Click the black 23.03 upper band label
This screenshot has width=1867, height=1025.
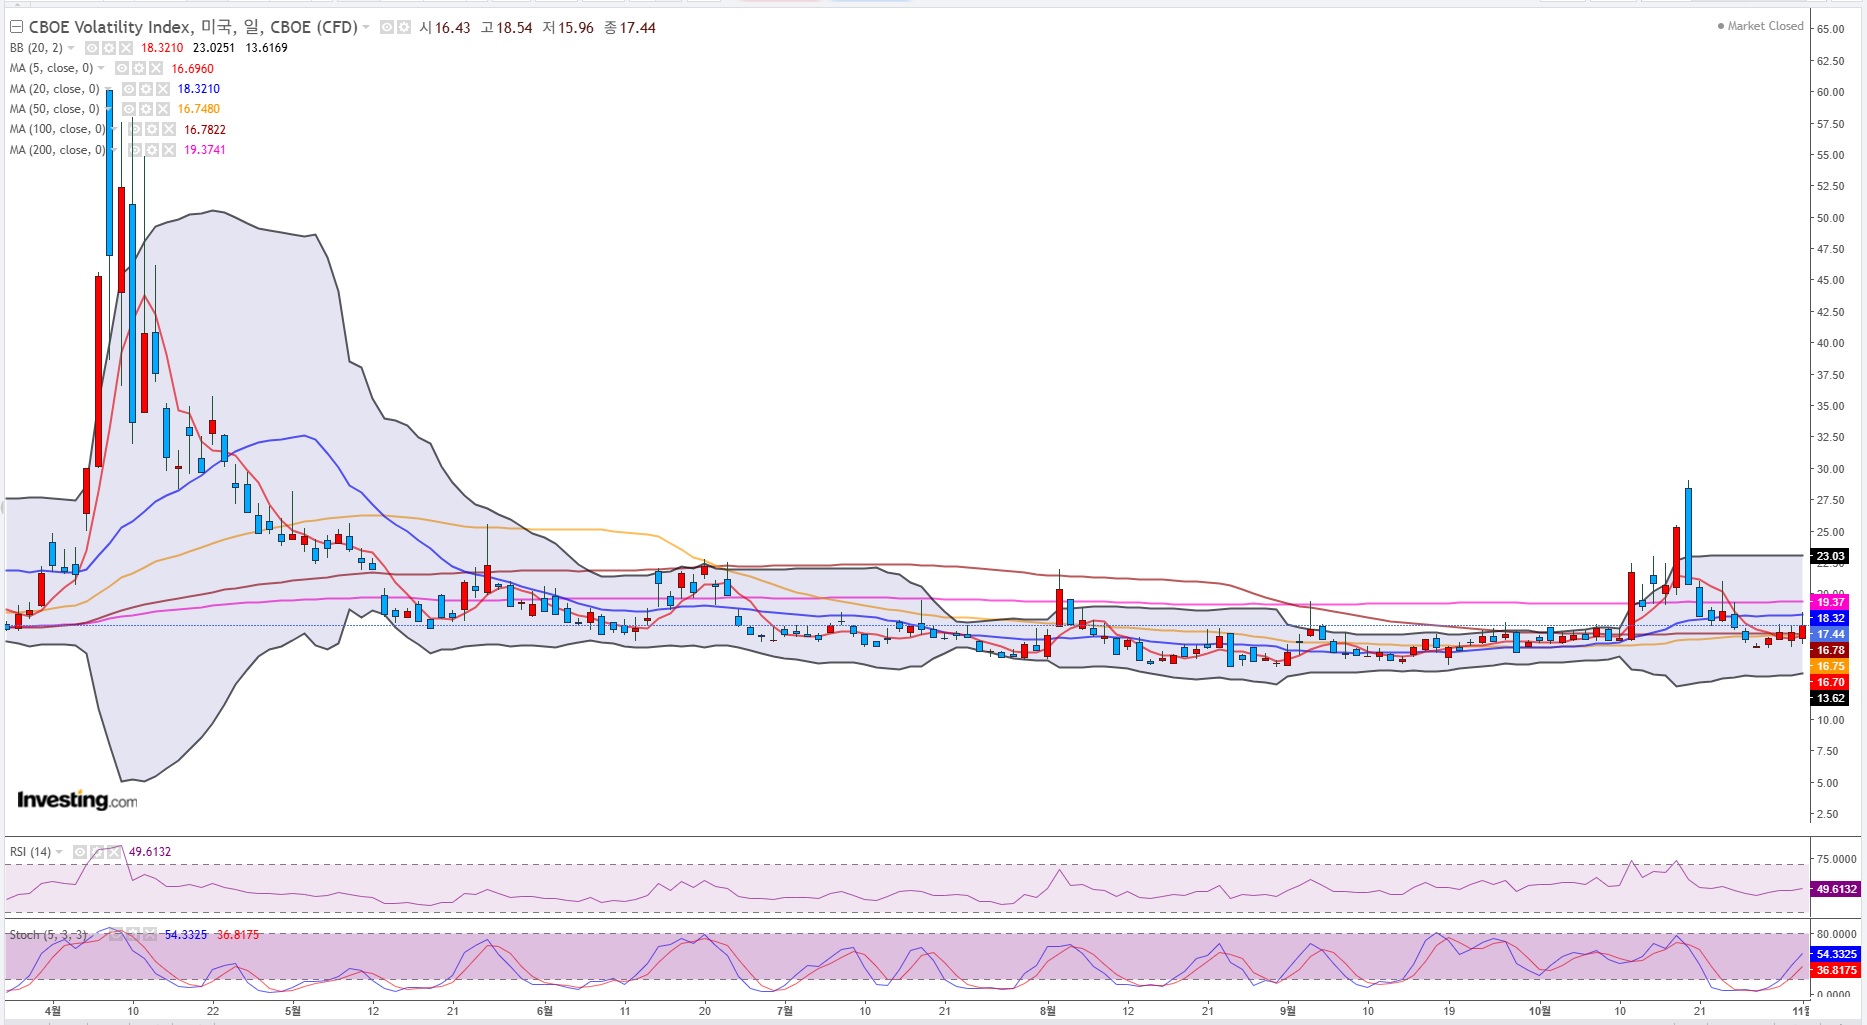(x=1830, y=556)
